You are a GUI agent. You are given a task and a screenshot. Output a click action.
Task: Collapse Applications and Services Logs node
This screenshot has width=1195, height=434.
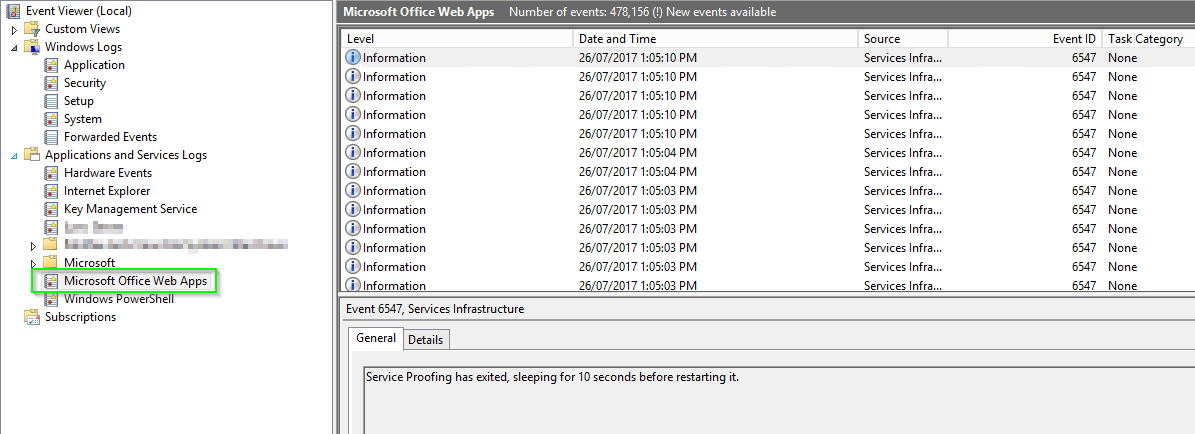[x=14, y=156]
